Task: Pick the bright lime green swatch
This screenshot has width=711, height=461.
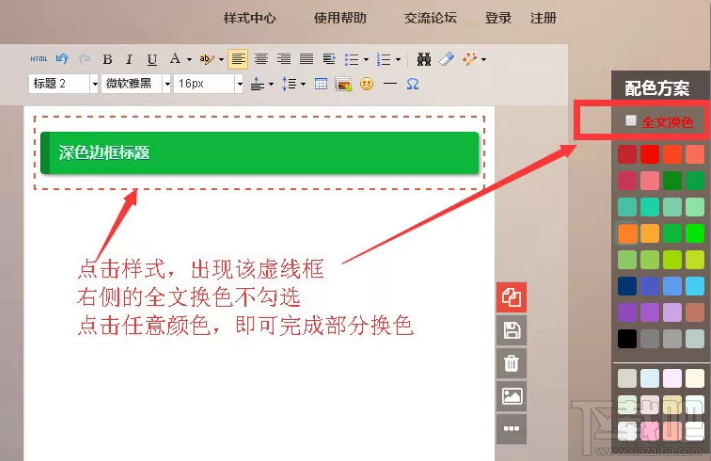Action: click(x=695, y=233)
